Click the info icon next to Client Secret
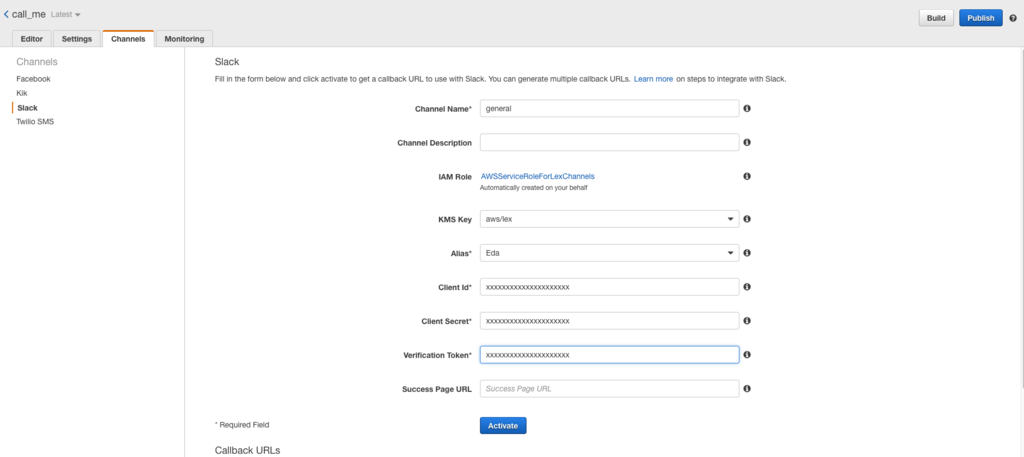 pyautogui.click(x=746, y=321)
